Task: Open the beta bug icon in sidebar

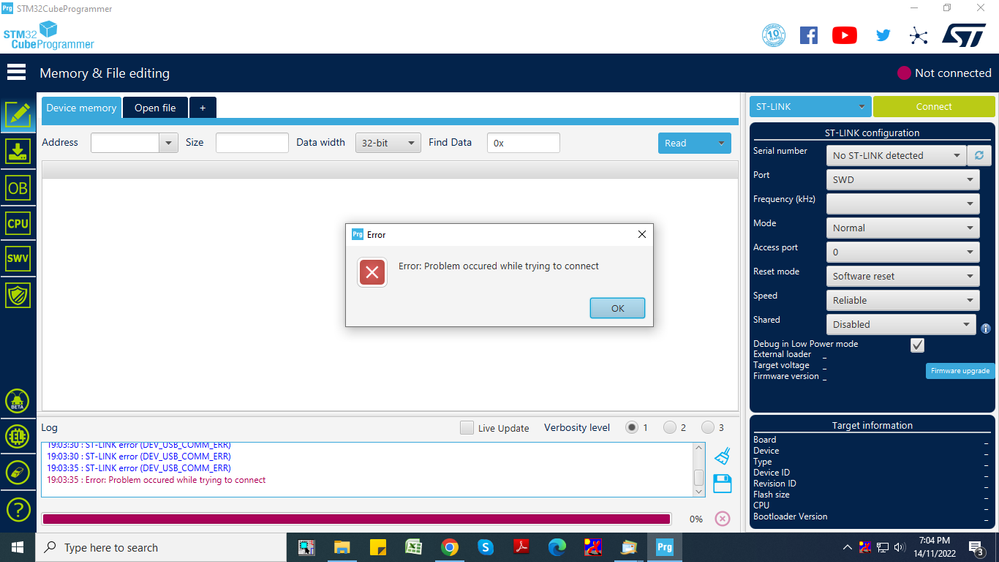Action: click(x=17, y=401)
